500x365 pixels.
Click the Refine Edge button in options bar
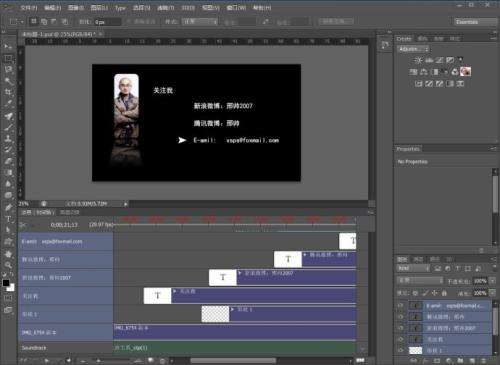[336, 22]
